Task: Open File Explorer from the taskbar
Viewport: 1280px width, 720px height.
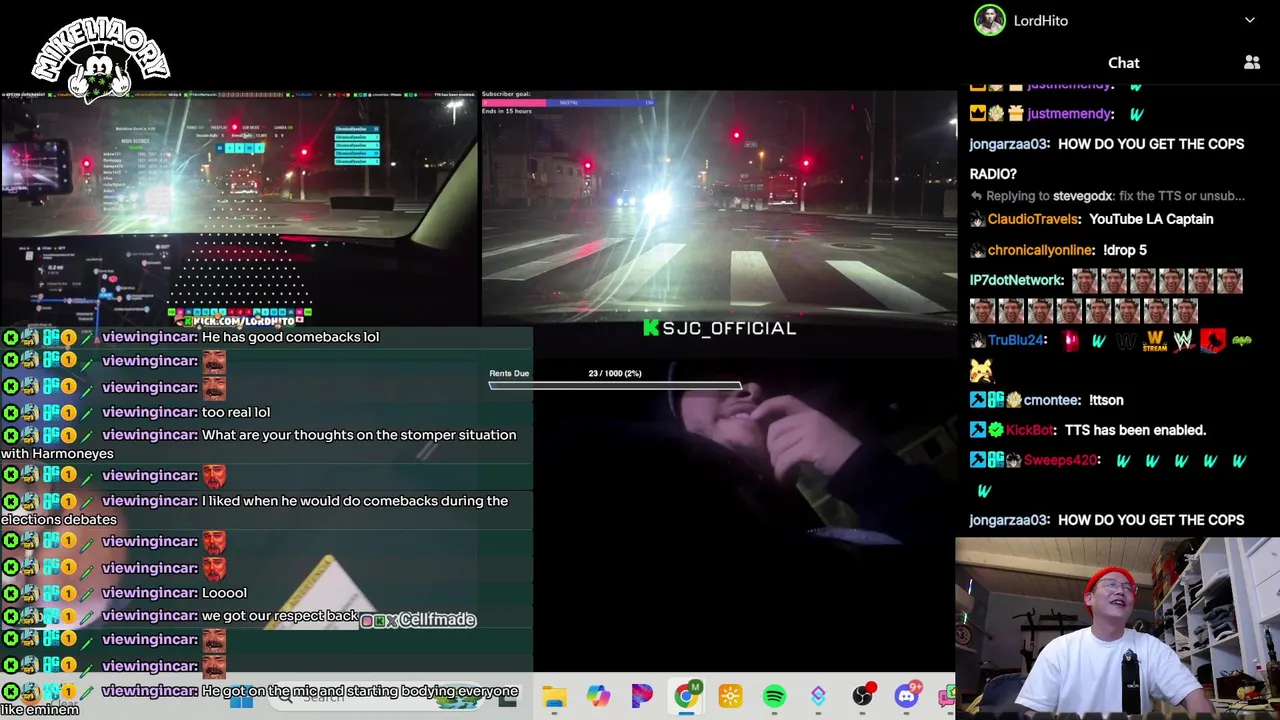Action: [554, 696]
